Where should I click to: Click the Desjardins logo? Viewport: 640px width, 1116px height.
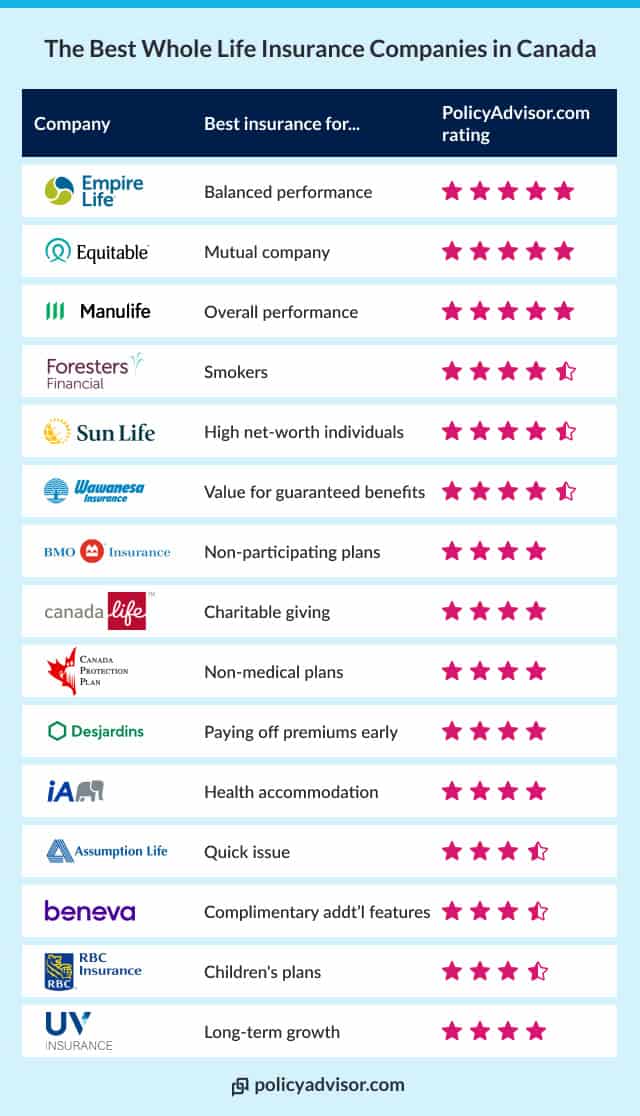pyautogui.click(x=96, y=731)
